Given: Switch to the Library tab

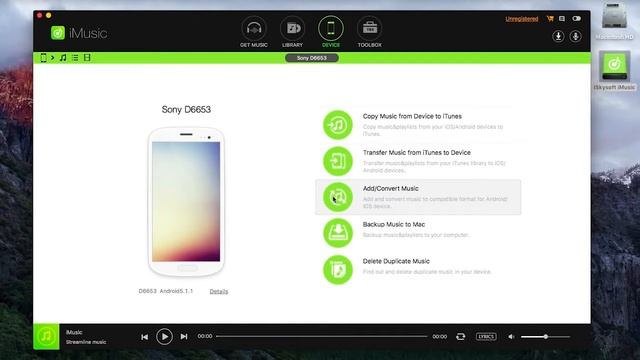Looking at the screenshot, I should point(293,32).
